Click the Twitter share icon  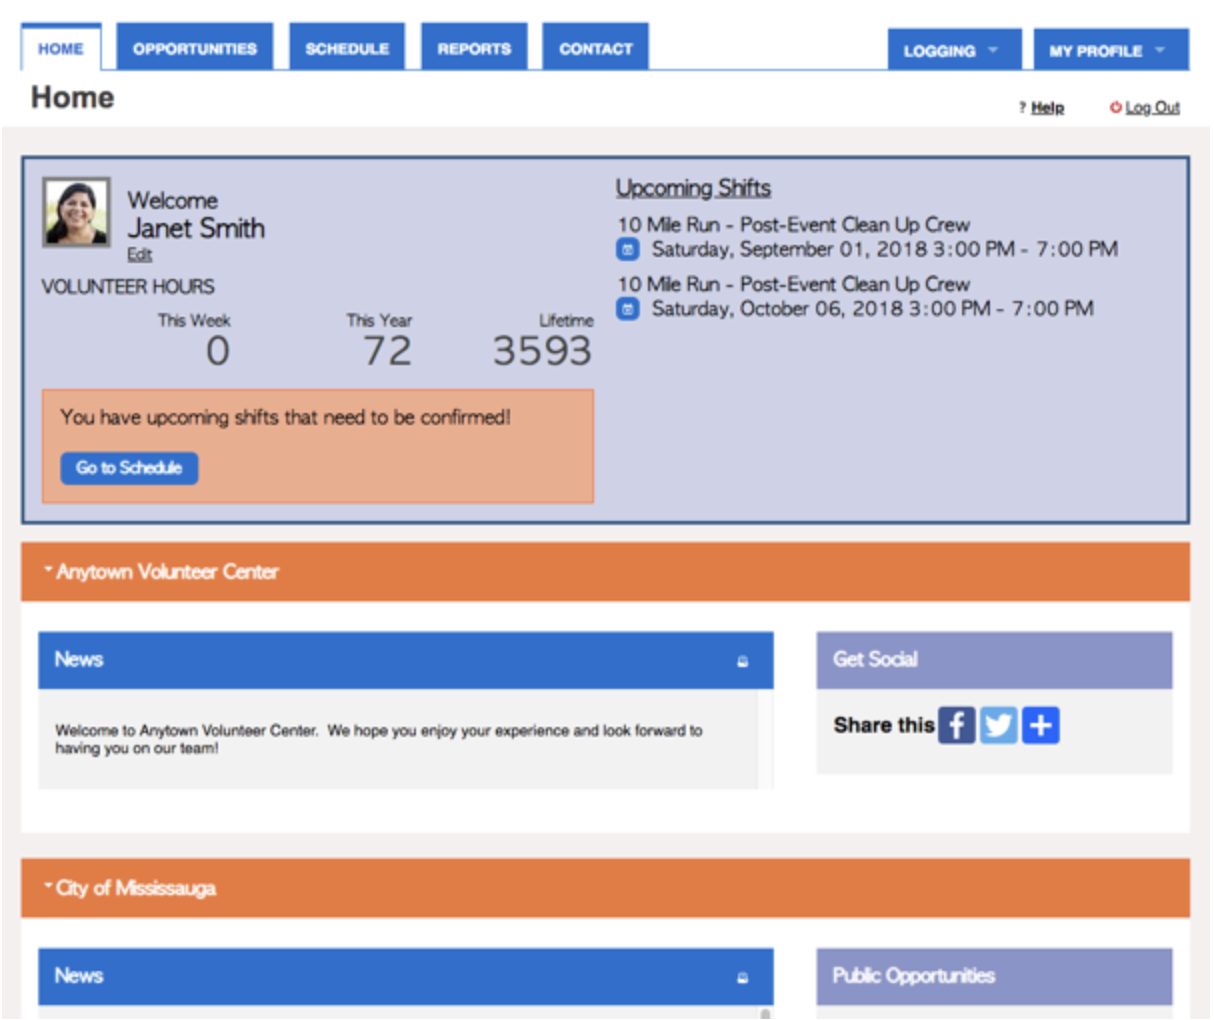tap(998, 725)
